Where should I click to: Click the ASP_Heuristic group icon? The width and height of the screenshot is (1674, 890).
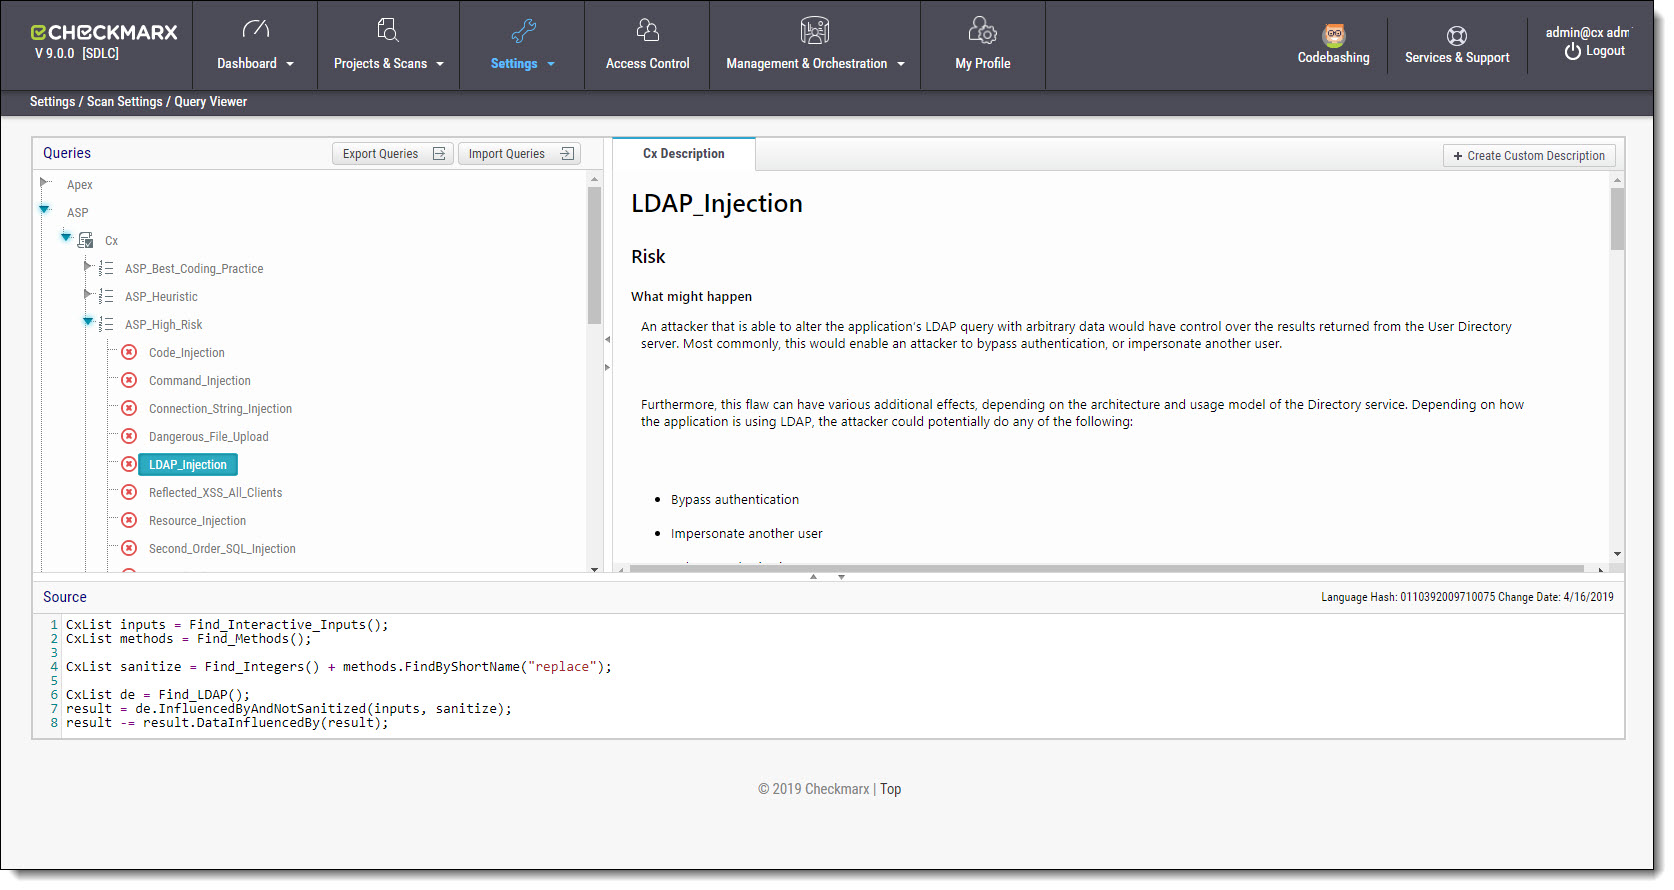[x=106, y=297]
